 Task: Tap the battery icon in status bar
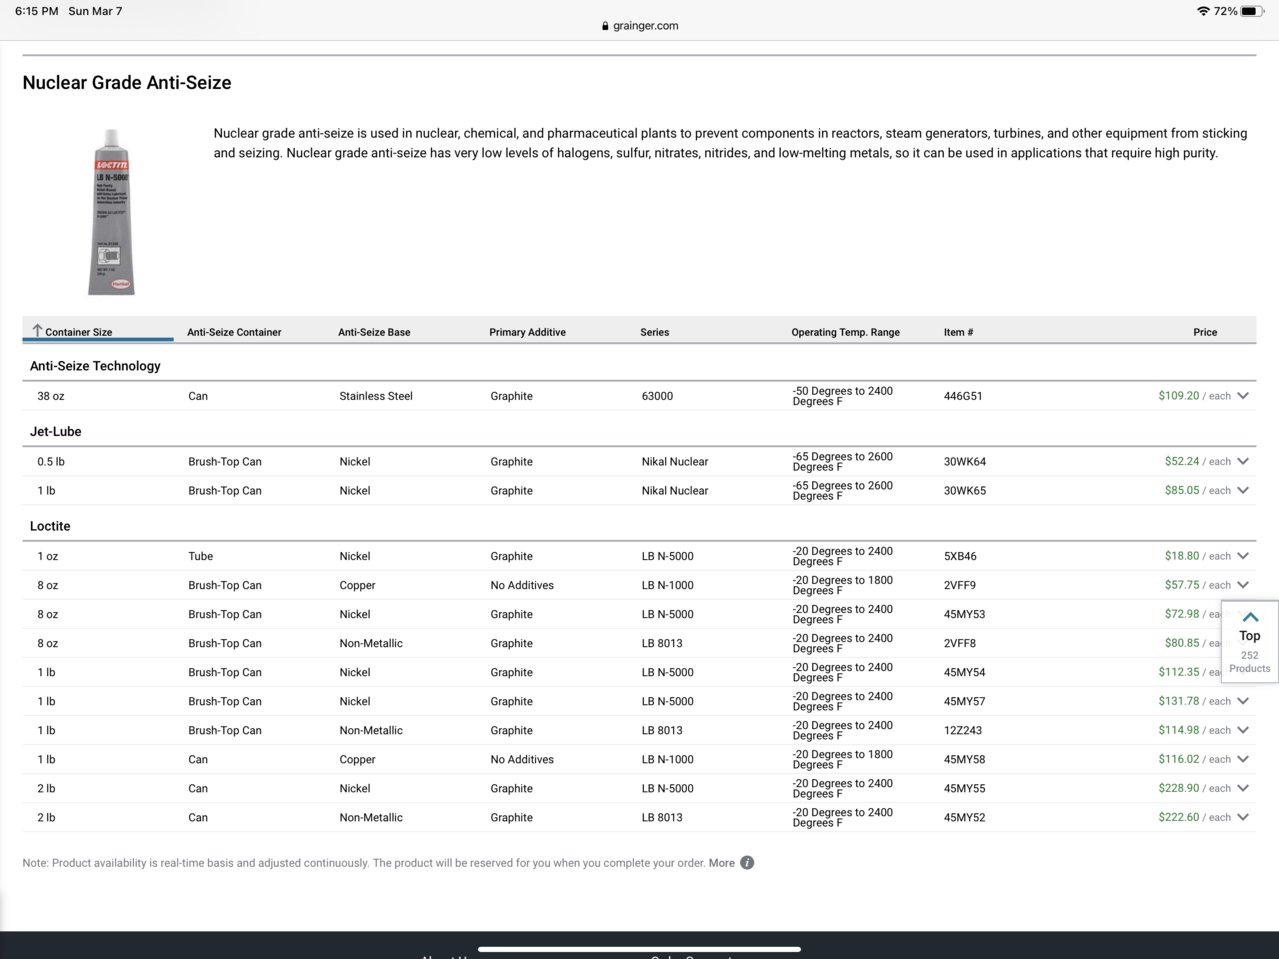tap(1254, 11)
